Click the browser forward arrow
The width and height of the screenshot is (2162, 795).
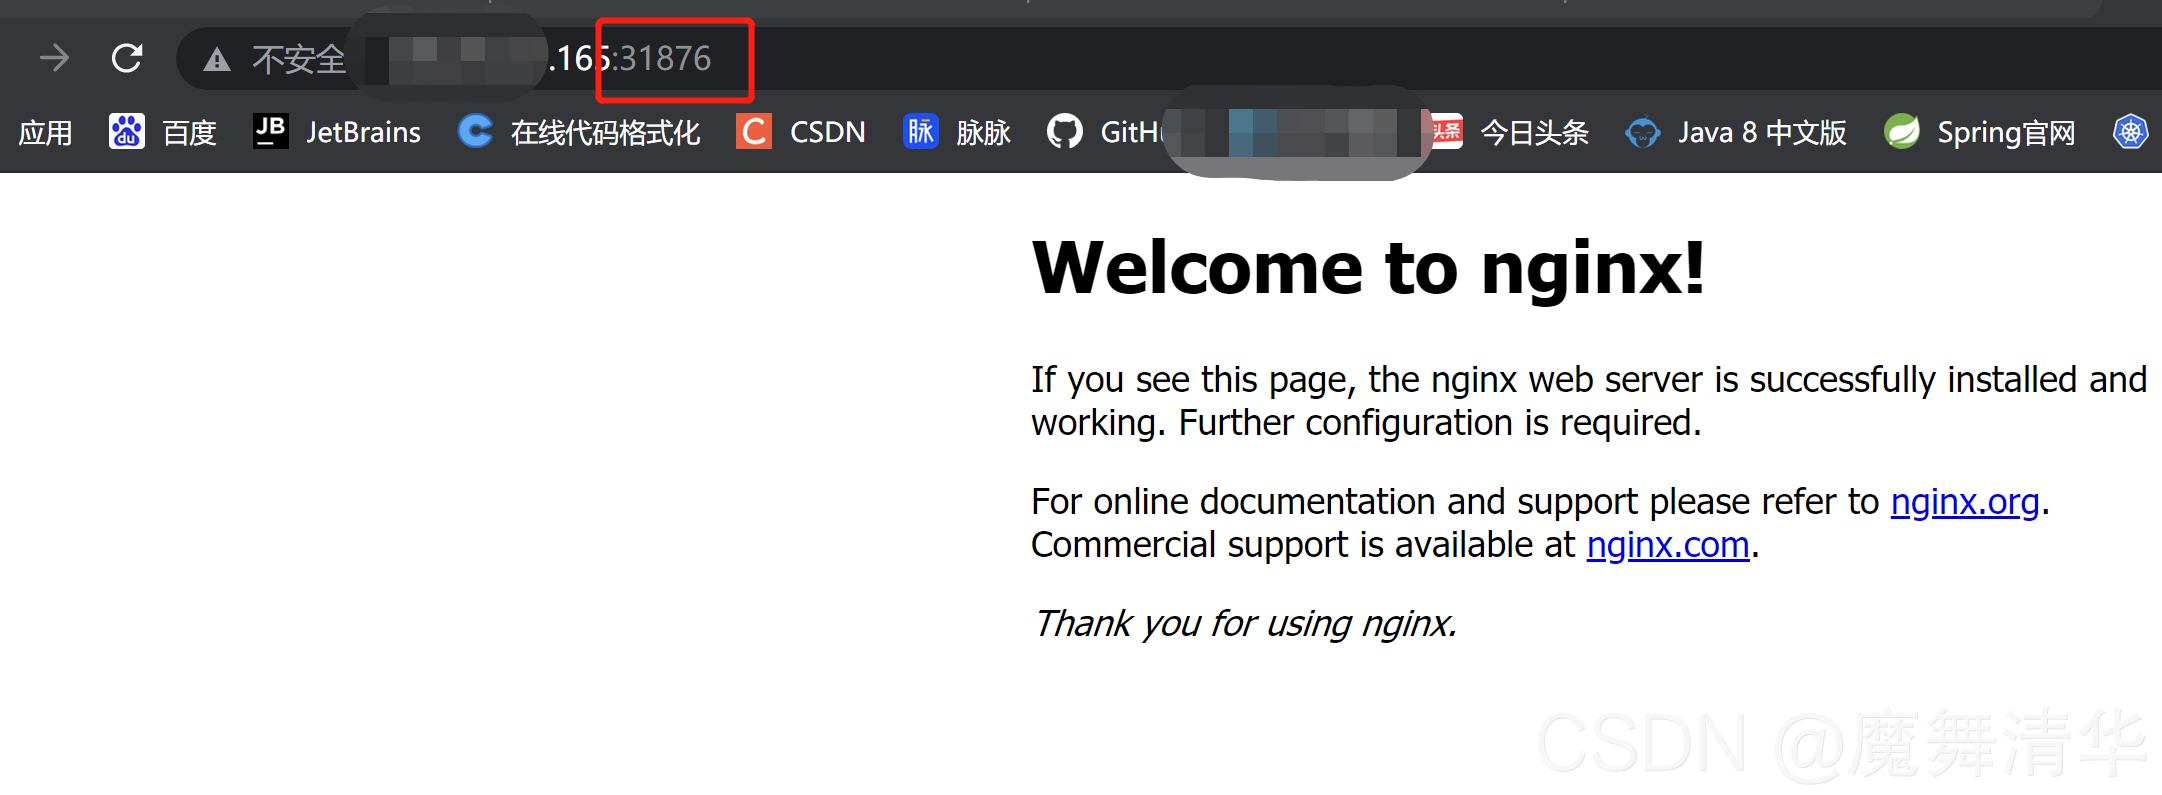point(55,58)
